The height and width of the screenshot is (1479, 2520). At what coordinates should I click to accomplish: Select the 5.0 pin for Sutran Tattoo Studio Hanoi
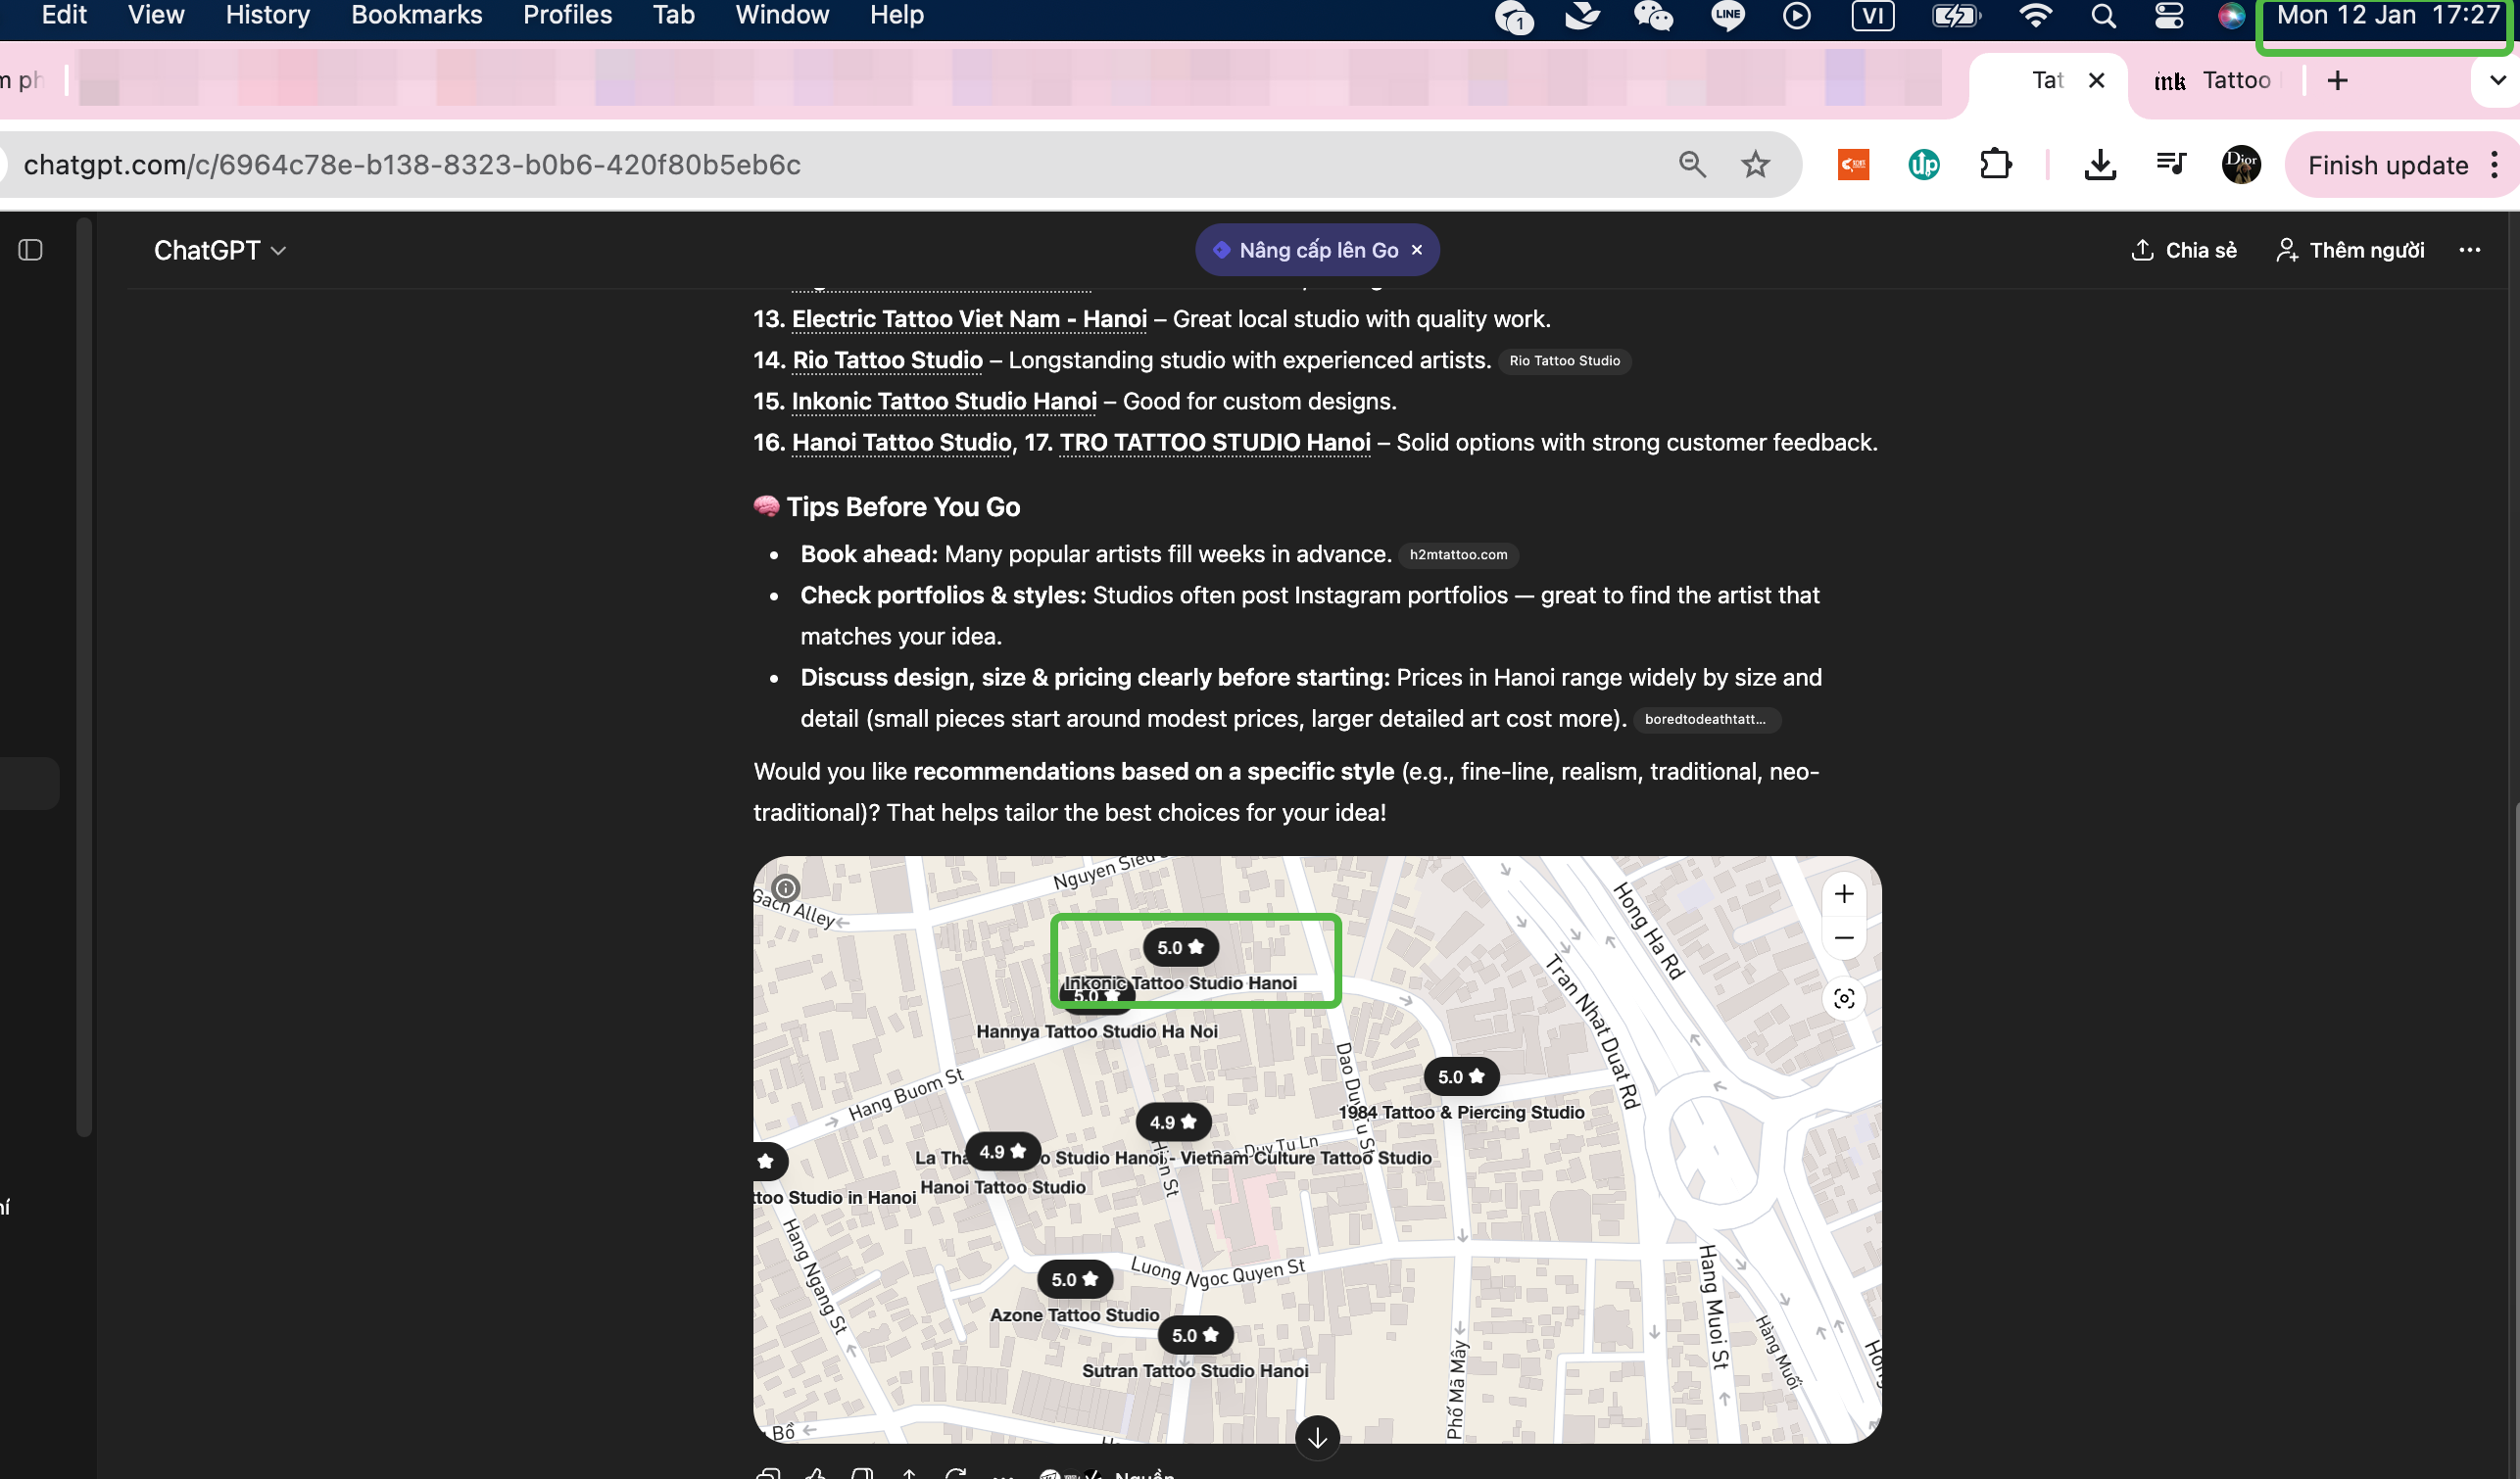1195,1335
